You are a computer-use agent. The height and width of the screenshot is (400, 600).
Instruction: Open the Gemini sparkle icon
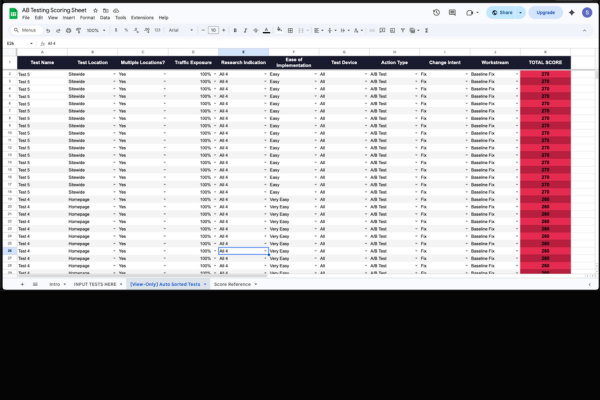tap(572, 13)
